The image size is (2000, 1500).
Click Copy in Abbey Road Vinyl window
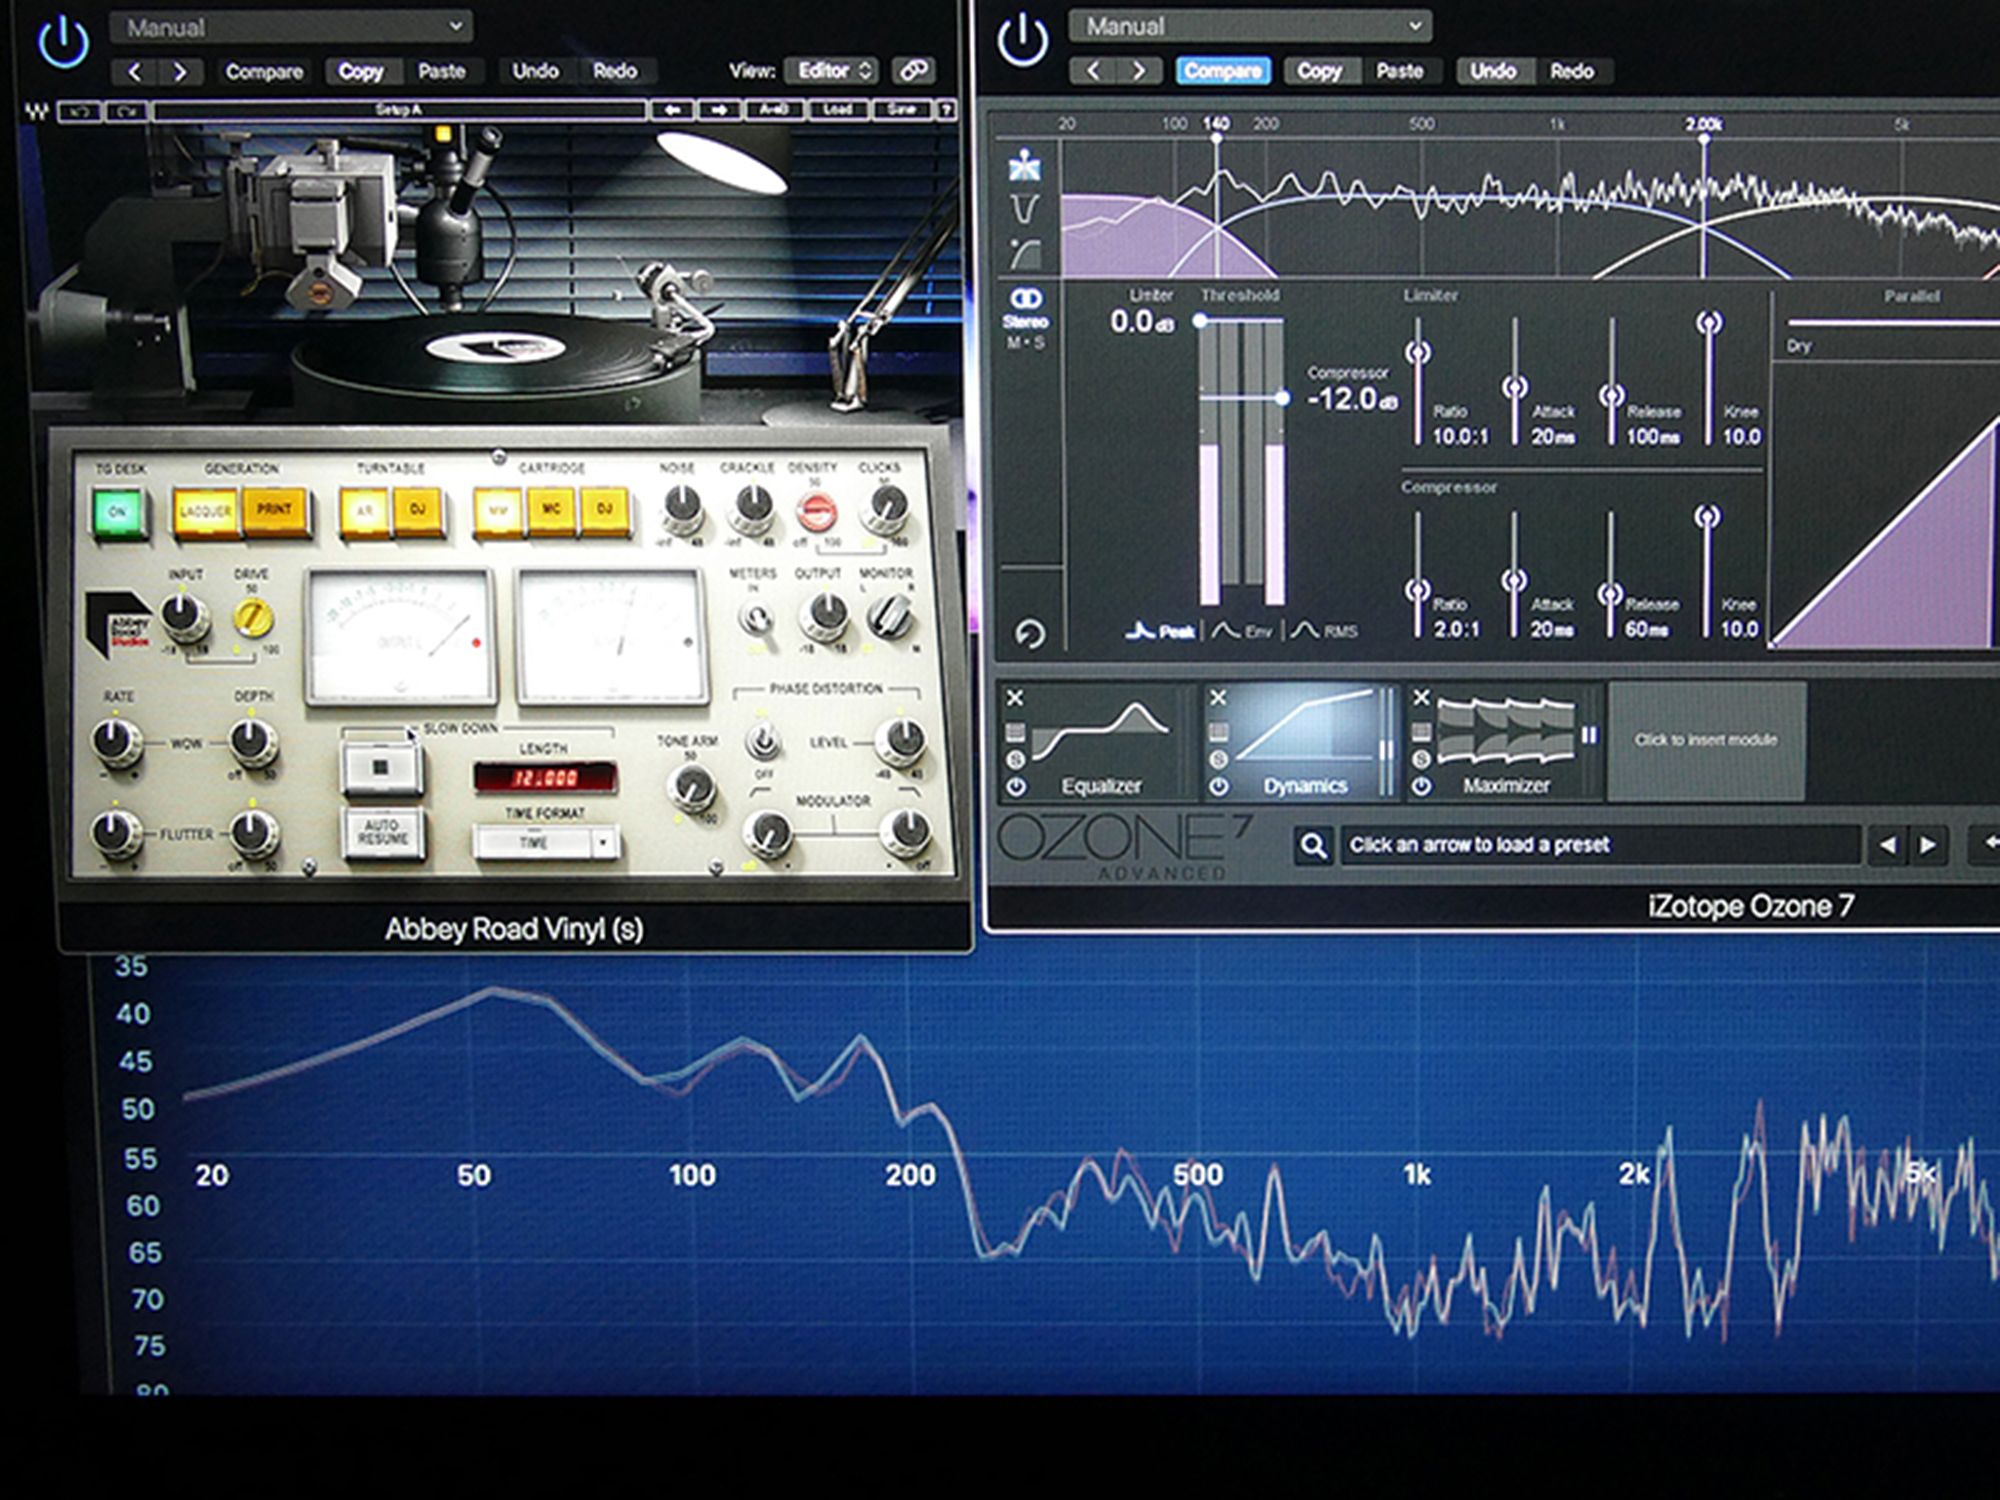click(361, 72)
